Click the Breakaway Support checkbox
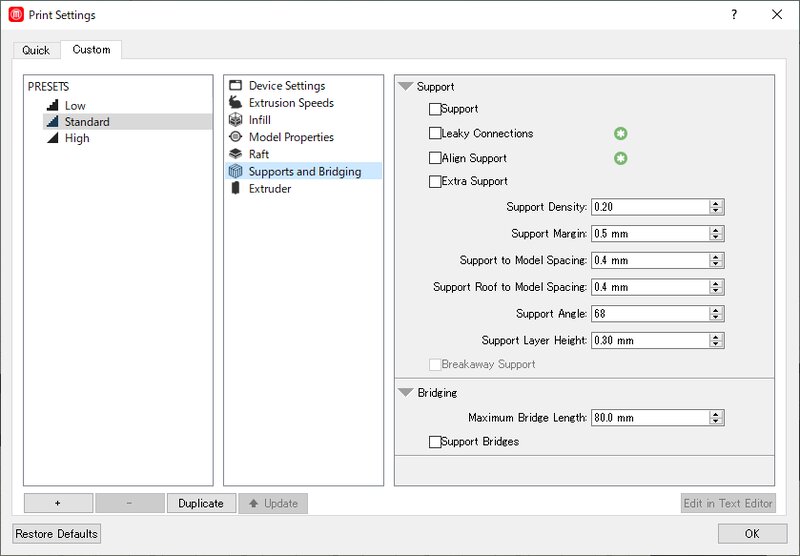The image size is (800, 556). [x=435, y=364]
